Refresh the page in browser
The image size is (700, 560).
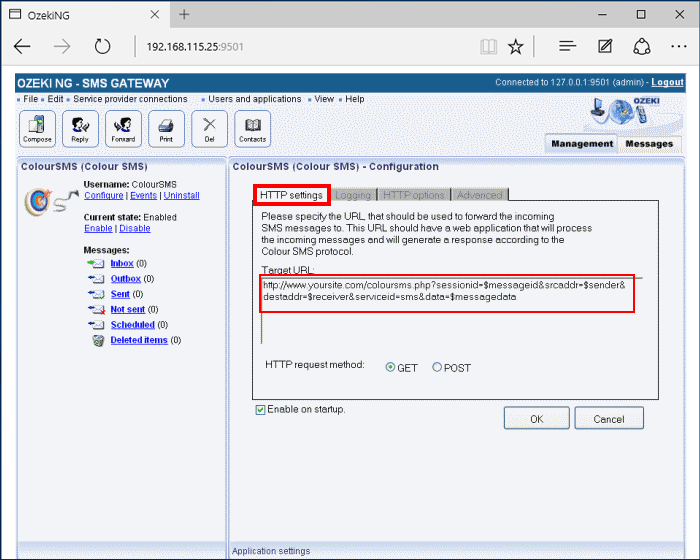point(102,46)
